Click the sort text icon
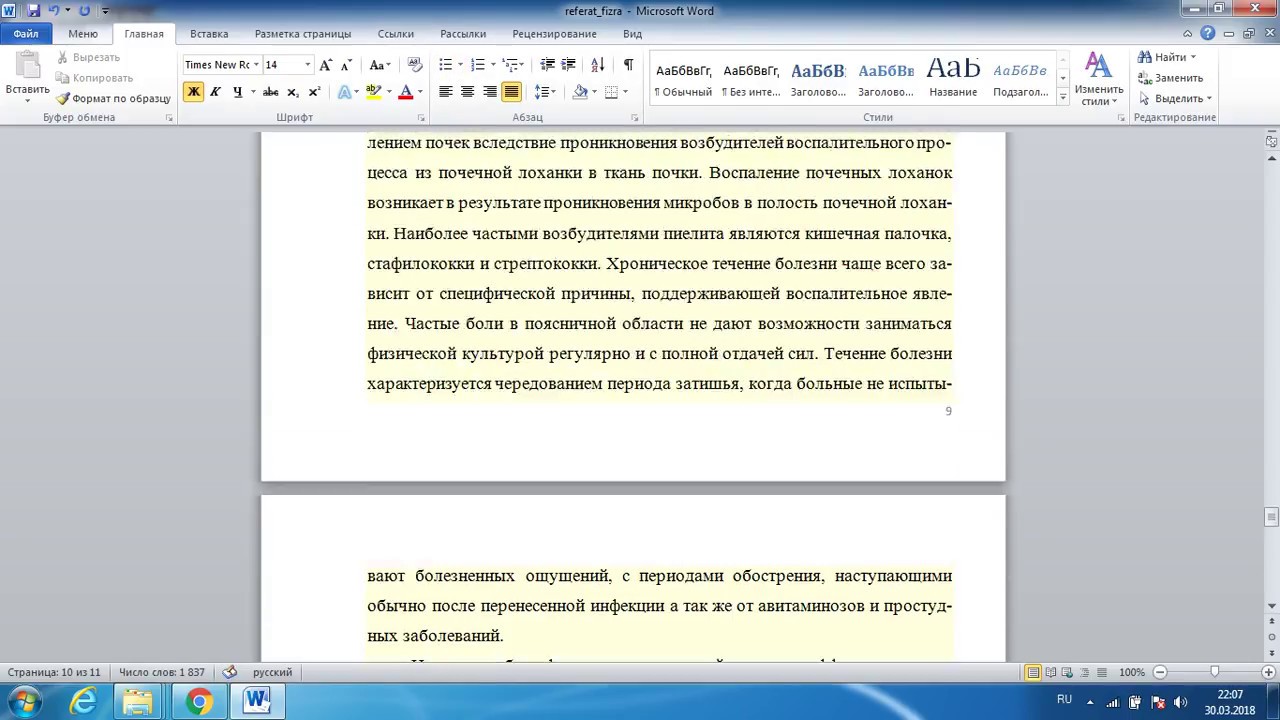The image size is (1280, 720). [598, 65]
